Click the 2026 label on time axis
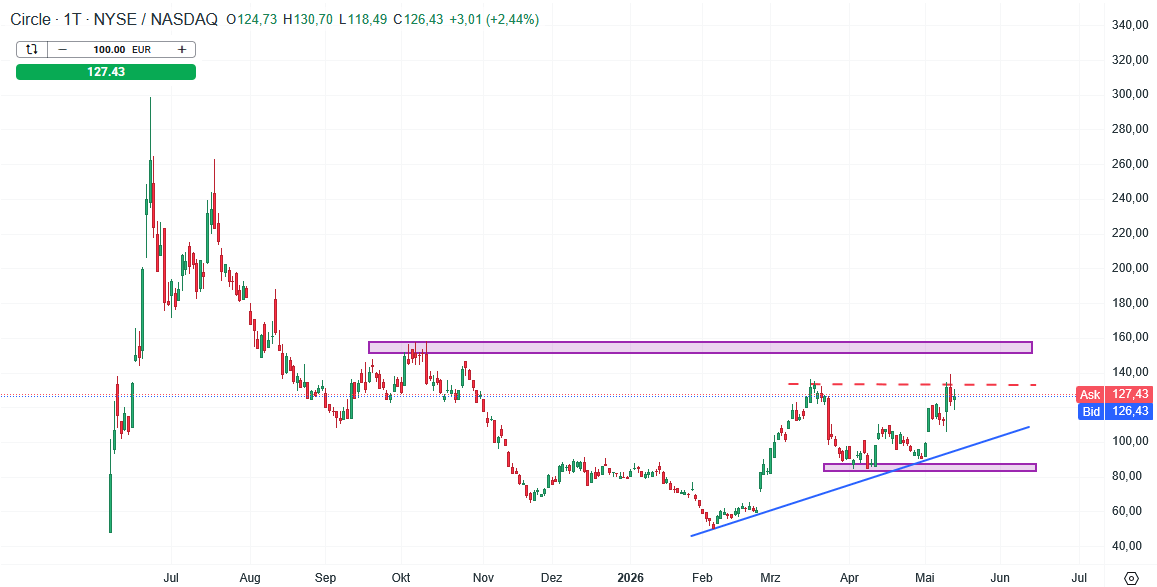Image resolution: width=1157 pixels, height=587 pixels. pyautogui.click(x=630, y=577)
